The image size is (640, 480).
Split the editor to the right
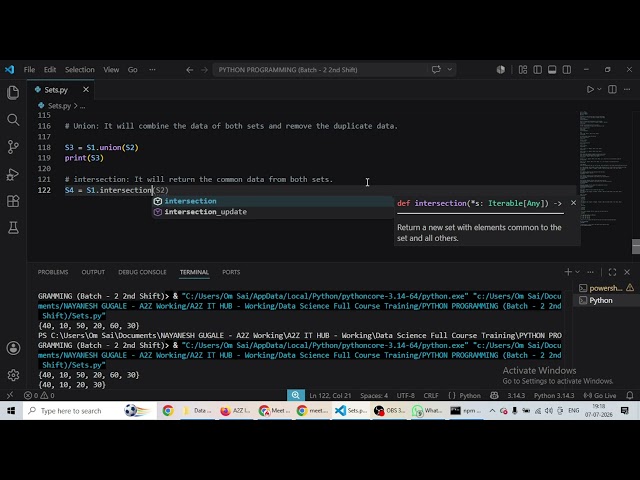coord(612,89)
